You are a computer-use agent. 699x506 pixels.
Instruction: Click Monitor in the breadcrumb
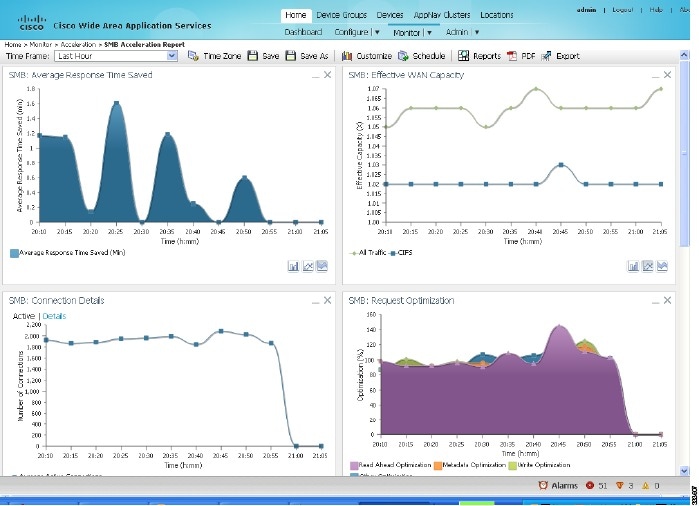[41, 45]
